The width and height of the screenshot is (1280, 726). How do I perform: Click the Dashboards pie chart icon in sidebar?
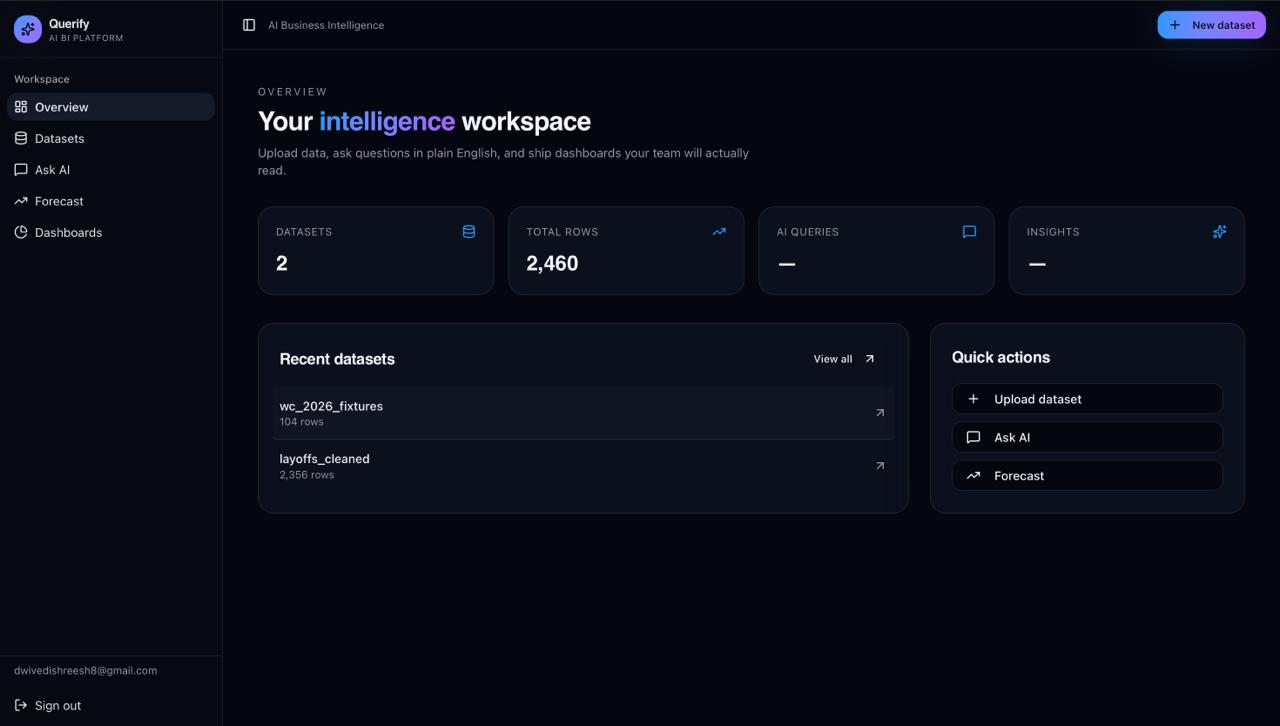click(21, 232)
